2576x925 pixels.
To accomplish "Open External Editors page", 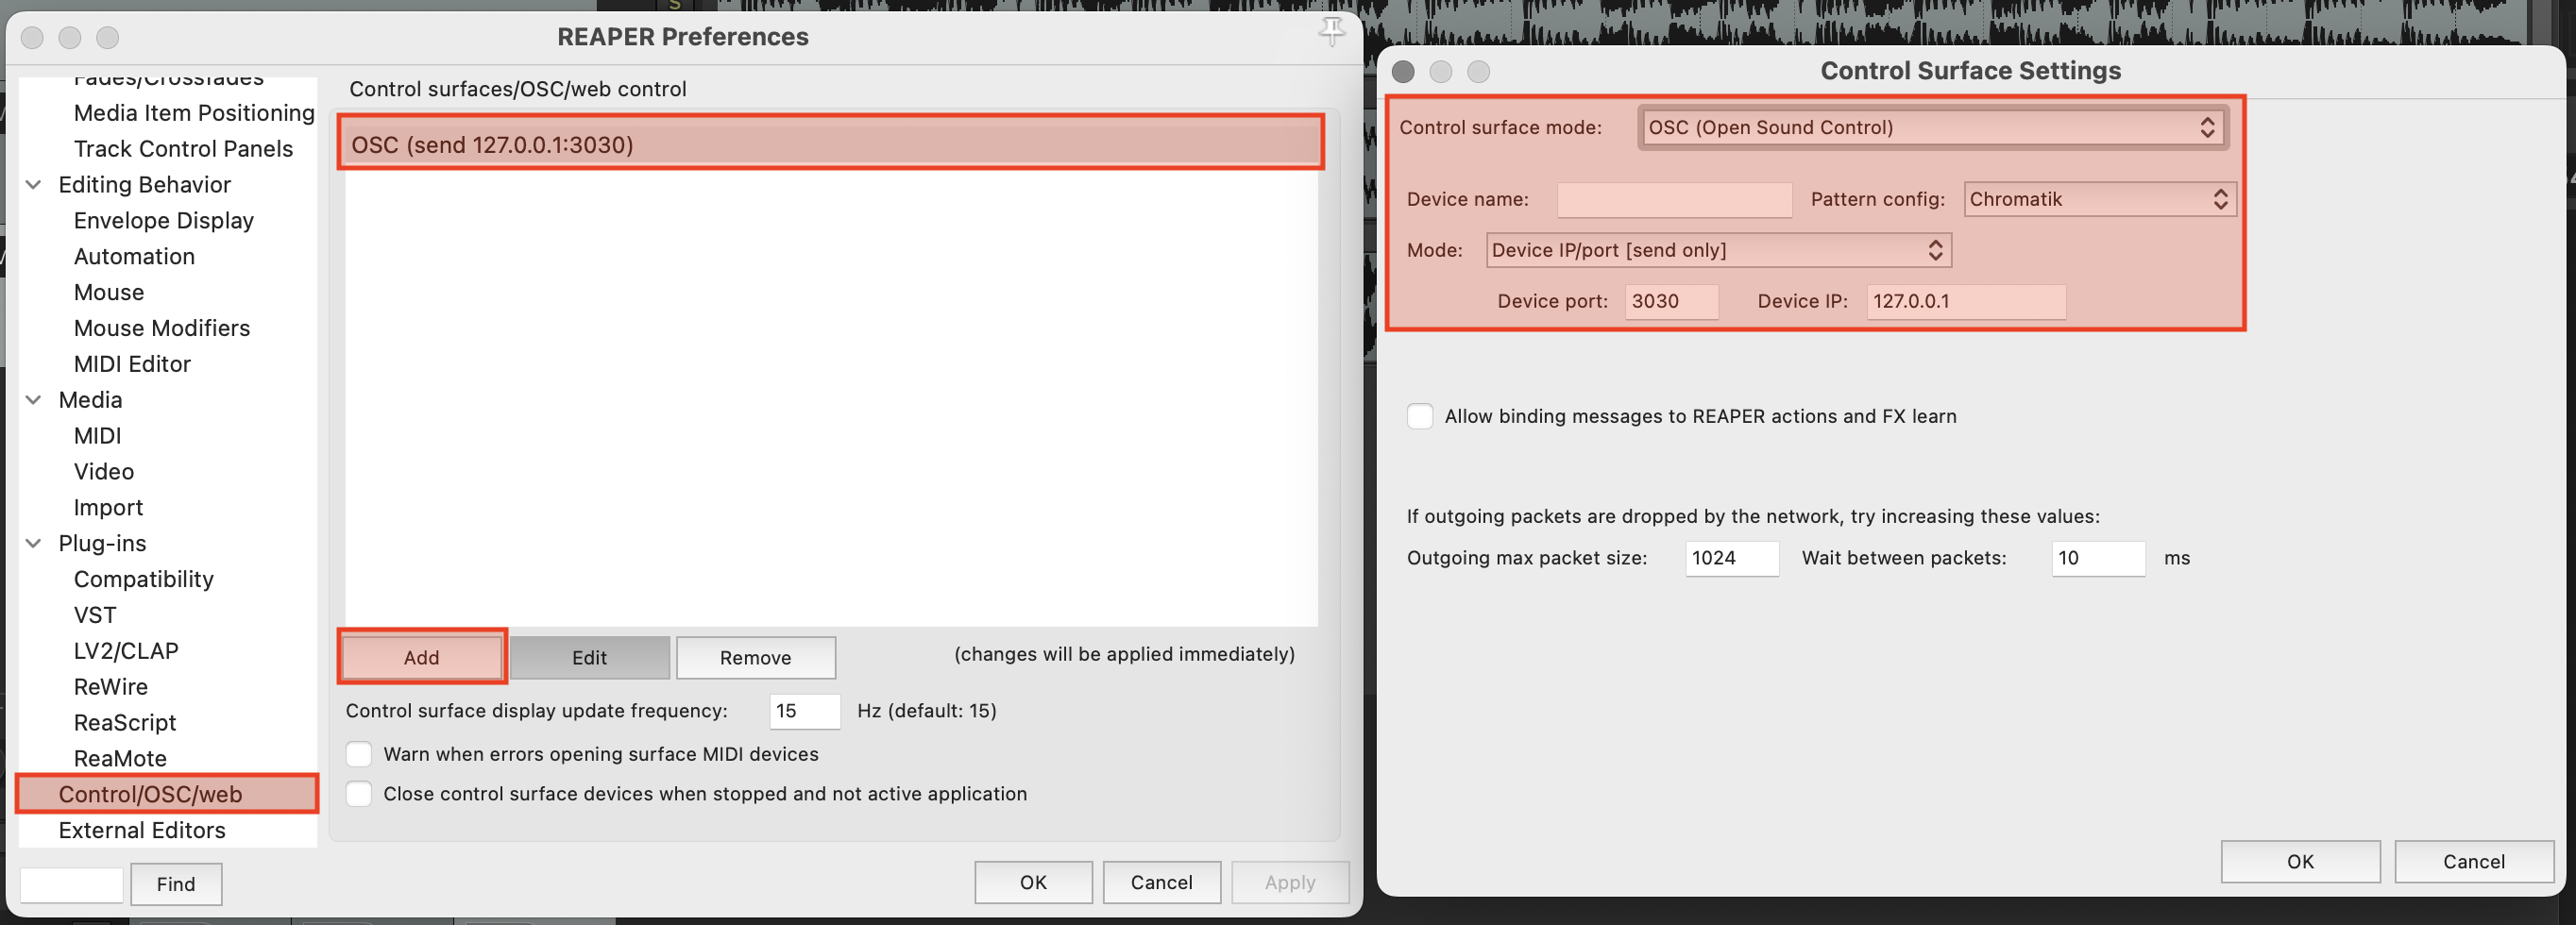I will (141, 831).
